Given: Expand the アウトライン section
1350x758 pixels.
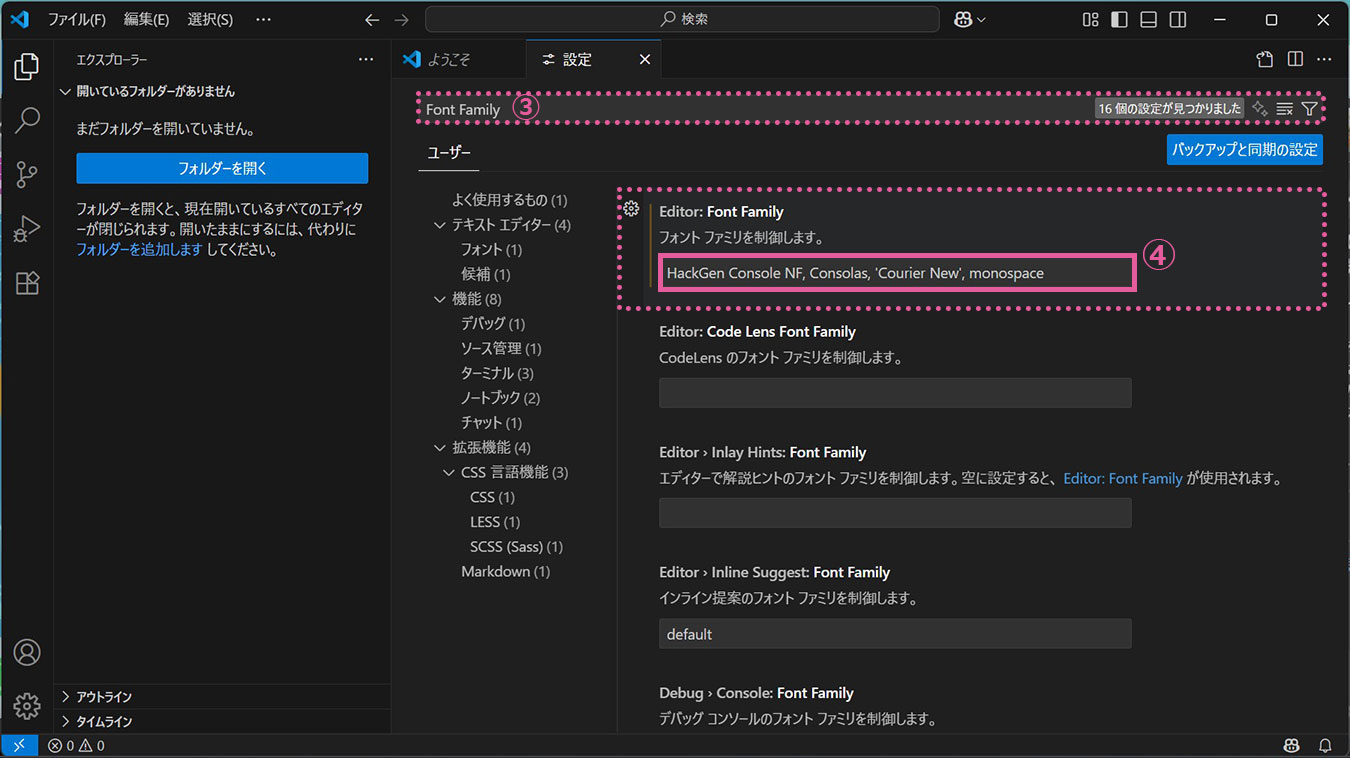Looking at the screenshot, I should click(x=221, y=697).
